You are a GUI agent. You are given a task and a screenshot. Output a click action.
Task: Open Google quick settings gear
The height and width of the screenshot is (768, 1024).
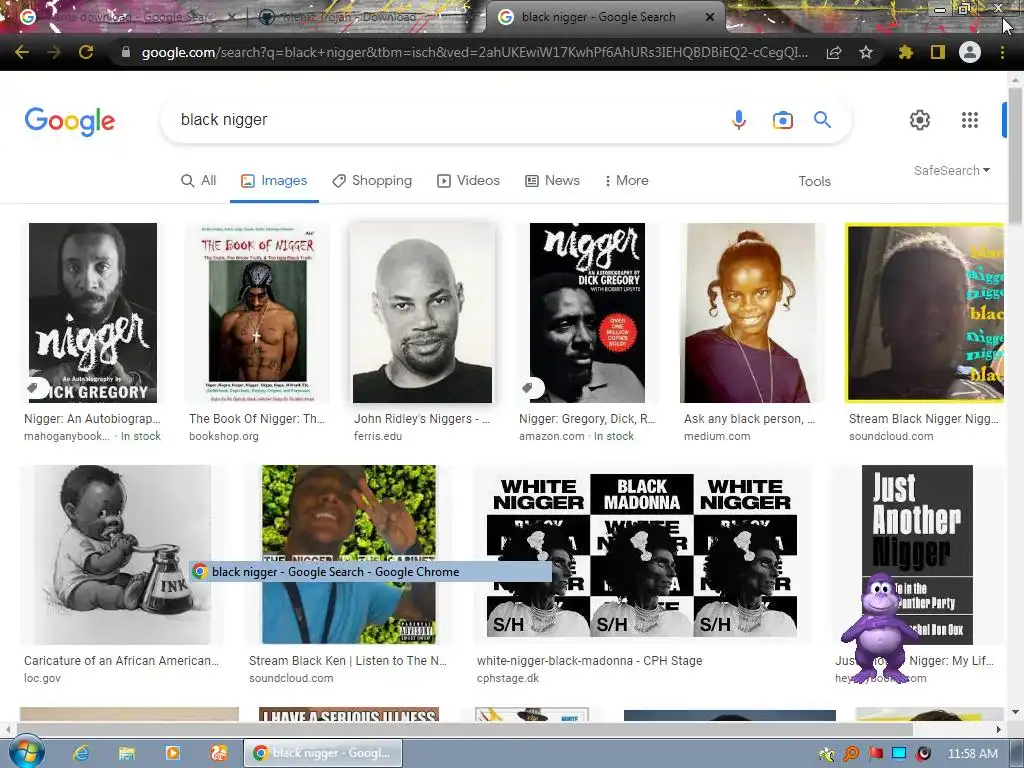(920, 120)
